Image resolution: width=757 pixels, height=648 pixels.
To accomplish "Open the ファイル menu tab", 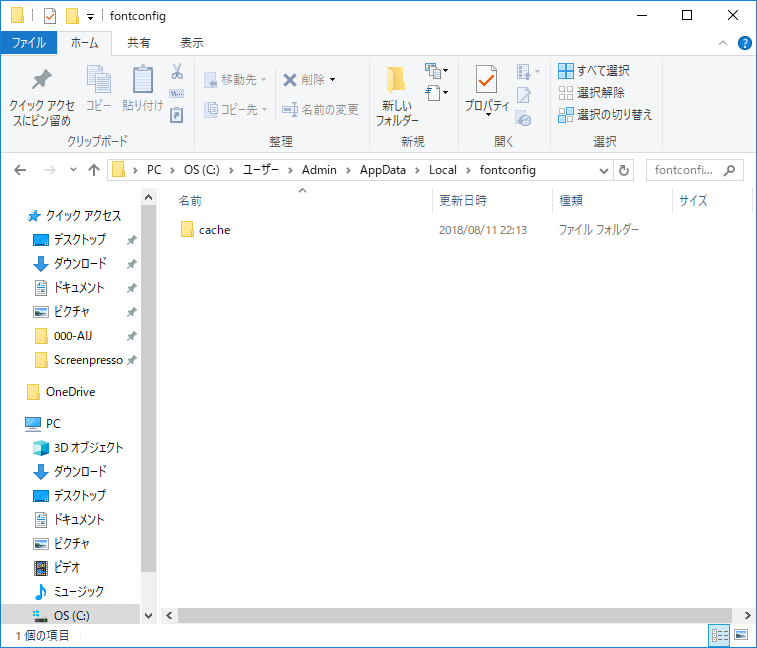I will (28, 43).
